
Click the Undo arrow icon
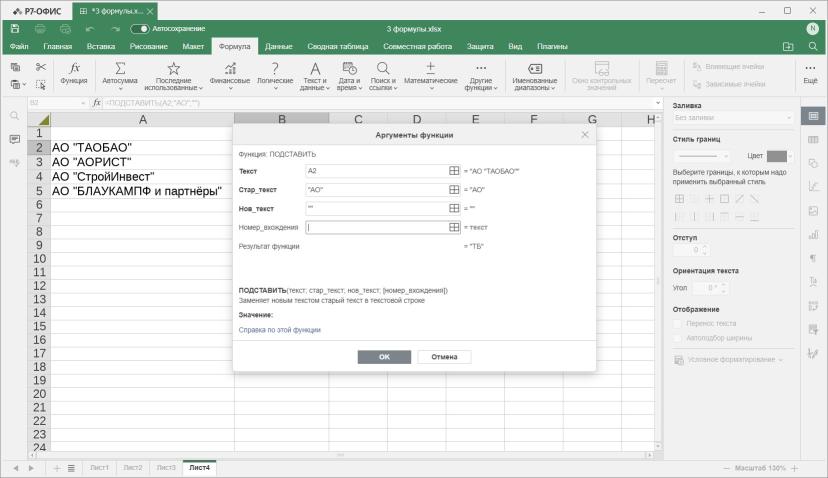pos(90,29)
